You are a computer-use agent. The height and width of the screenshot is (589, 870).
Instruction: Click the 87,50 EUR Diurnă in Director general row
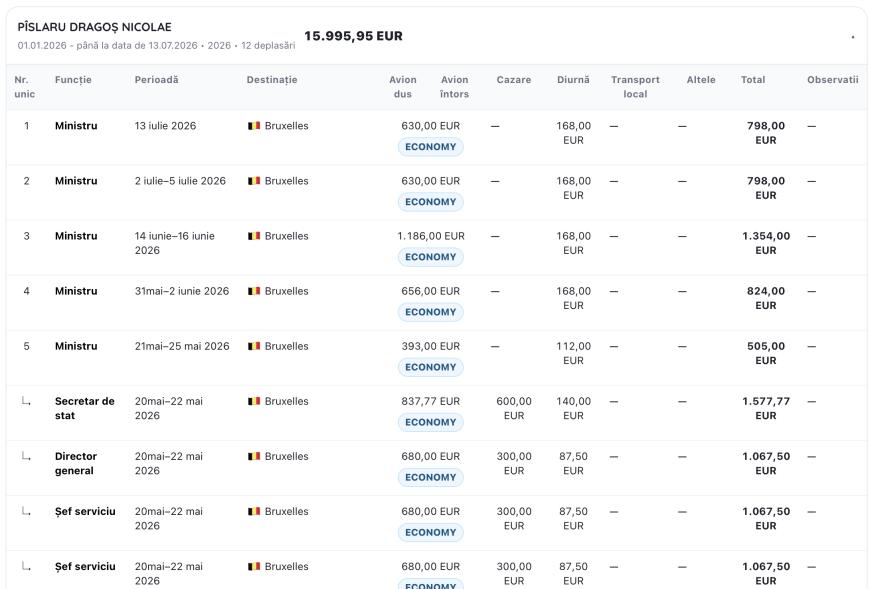click(573, 463)
